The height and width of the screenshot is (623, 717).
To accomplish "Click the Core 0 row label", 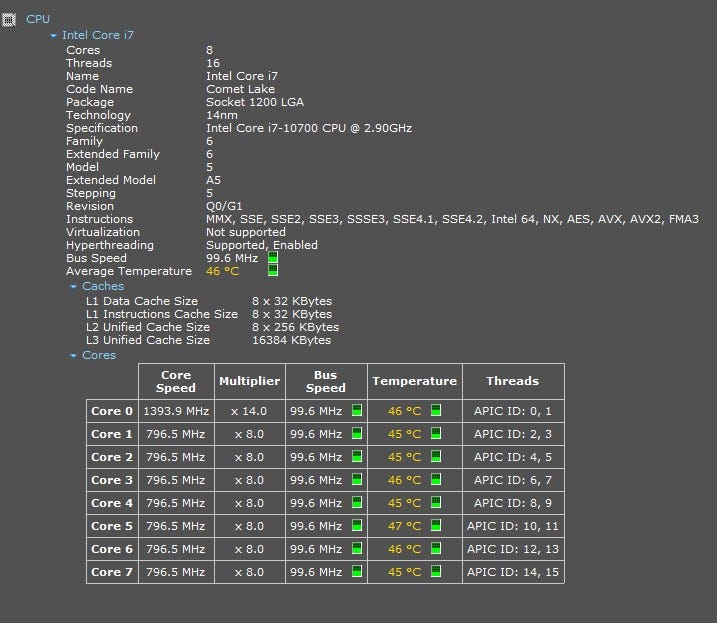I will click(112, 411).
